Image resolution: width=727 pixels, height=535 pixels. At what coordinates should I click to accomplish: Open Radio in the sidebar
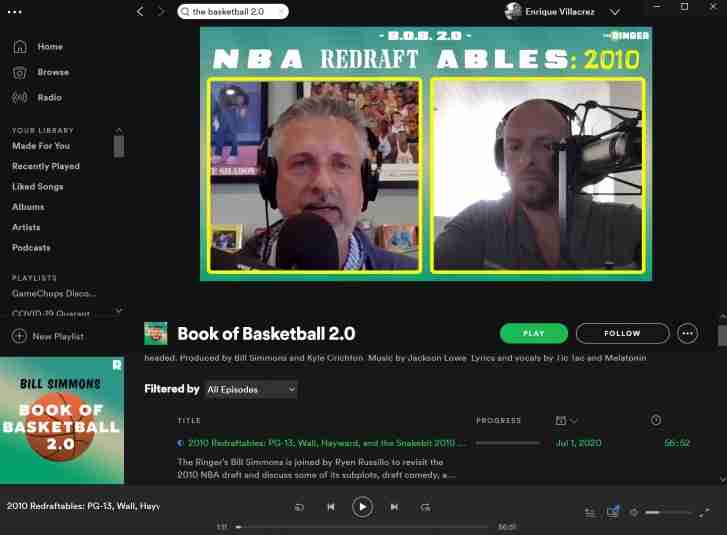click(x=50, y=97)
